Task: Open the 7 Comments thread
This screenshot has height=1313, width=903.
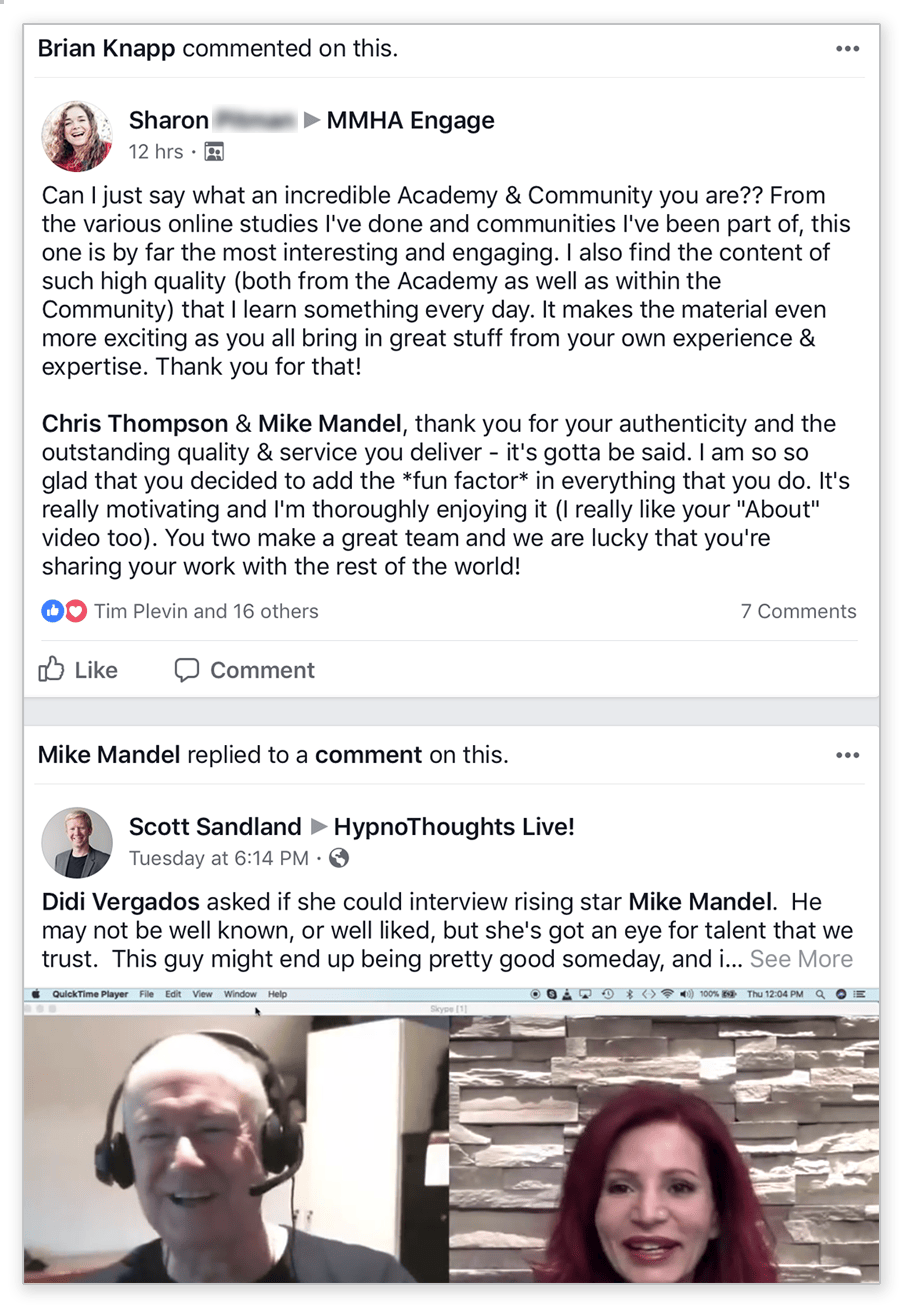Action: [798, 611]
